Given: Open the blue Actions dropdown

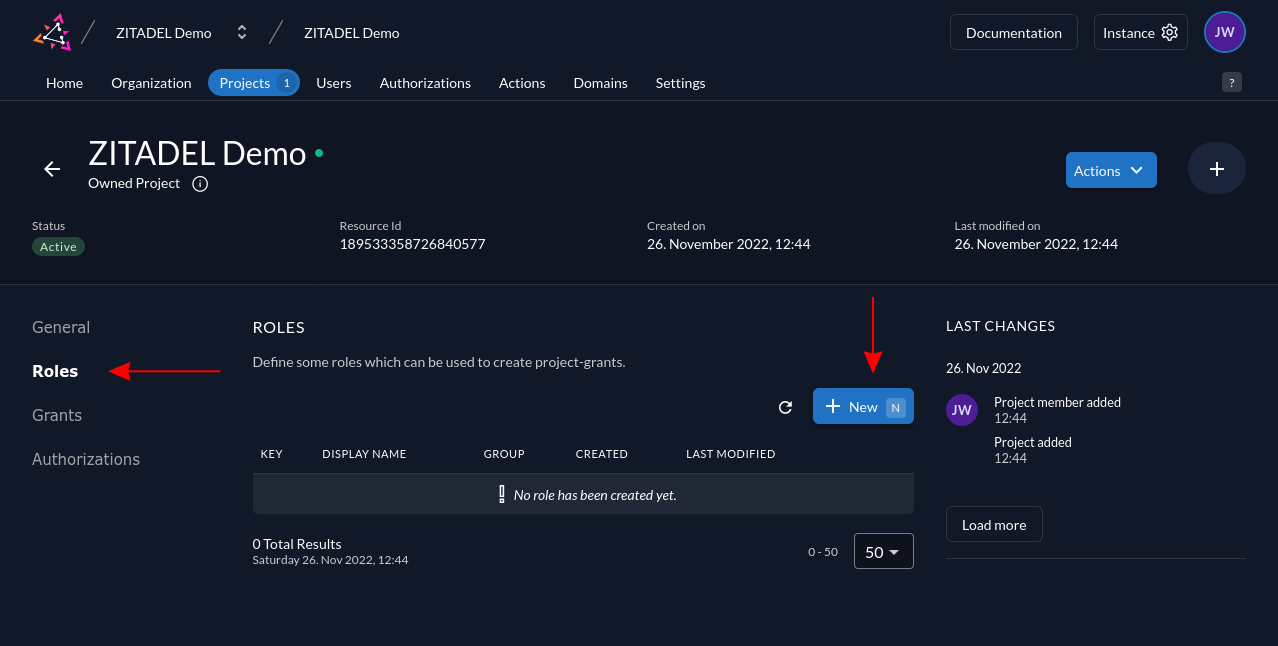Looking at the screenshot, I should click(x=1110, y=170).
